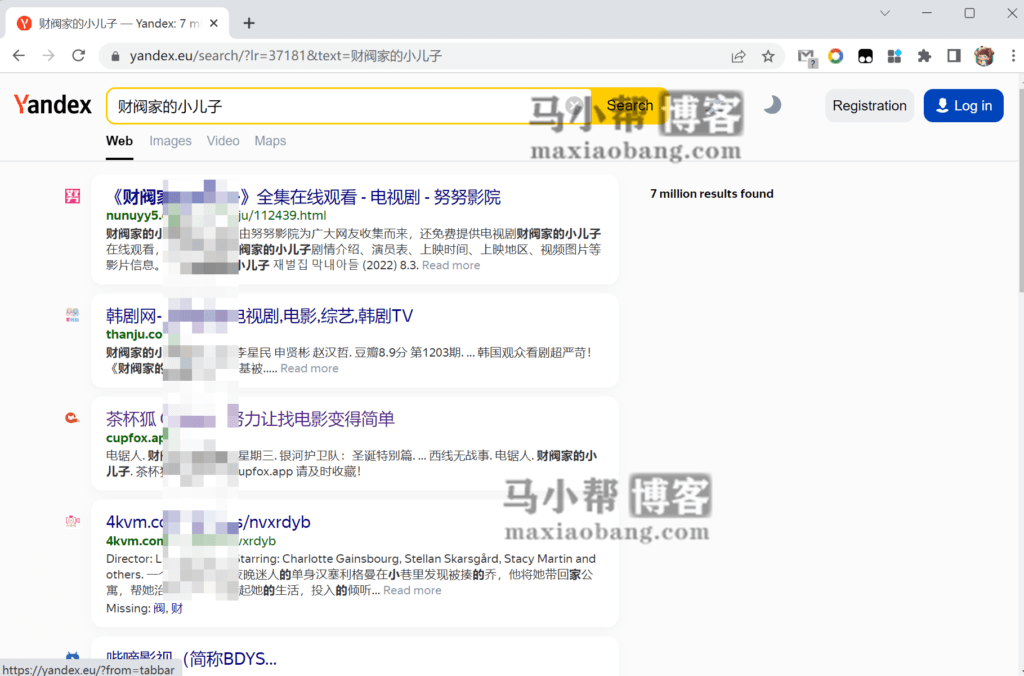
Task: Open the profile avatar menu
Action: pos(984,56)
